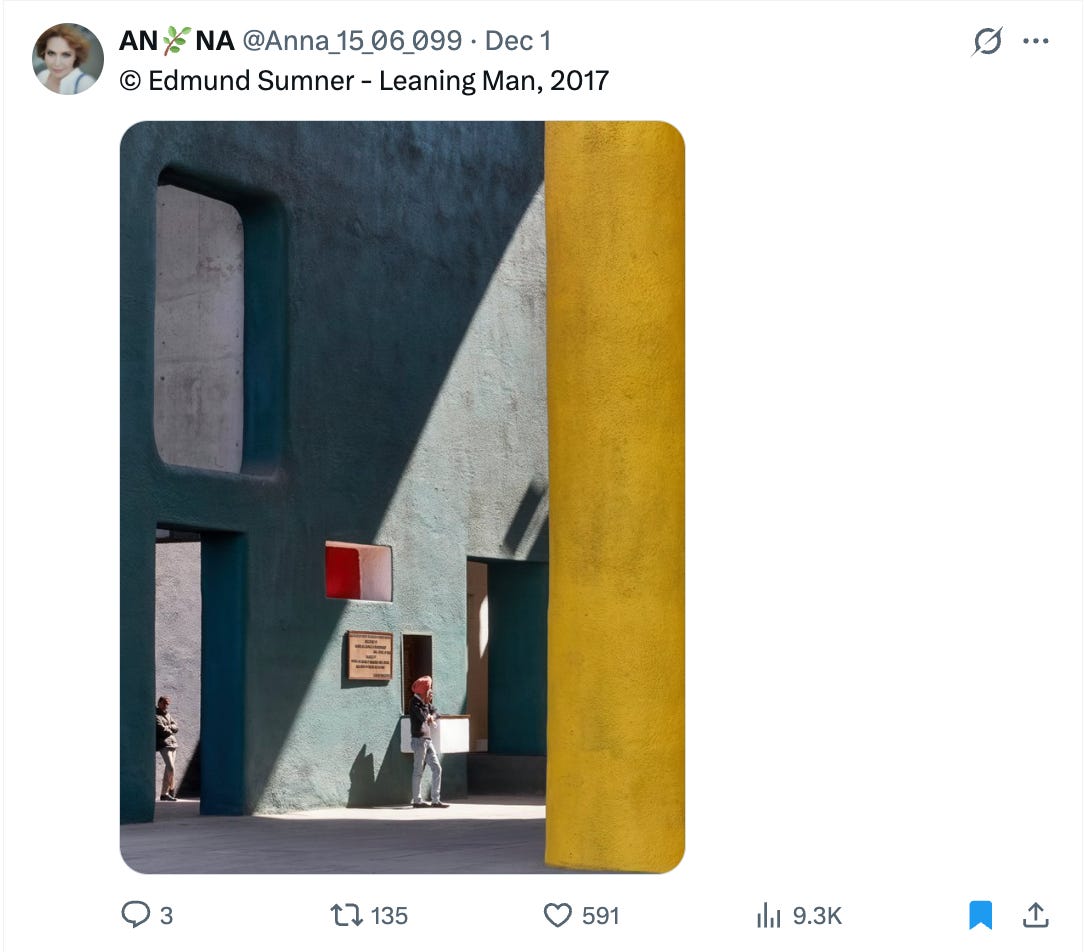Toggle repost by clicking the 135 count
This screenshot has height=952, width=1084.
[389, 916]
